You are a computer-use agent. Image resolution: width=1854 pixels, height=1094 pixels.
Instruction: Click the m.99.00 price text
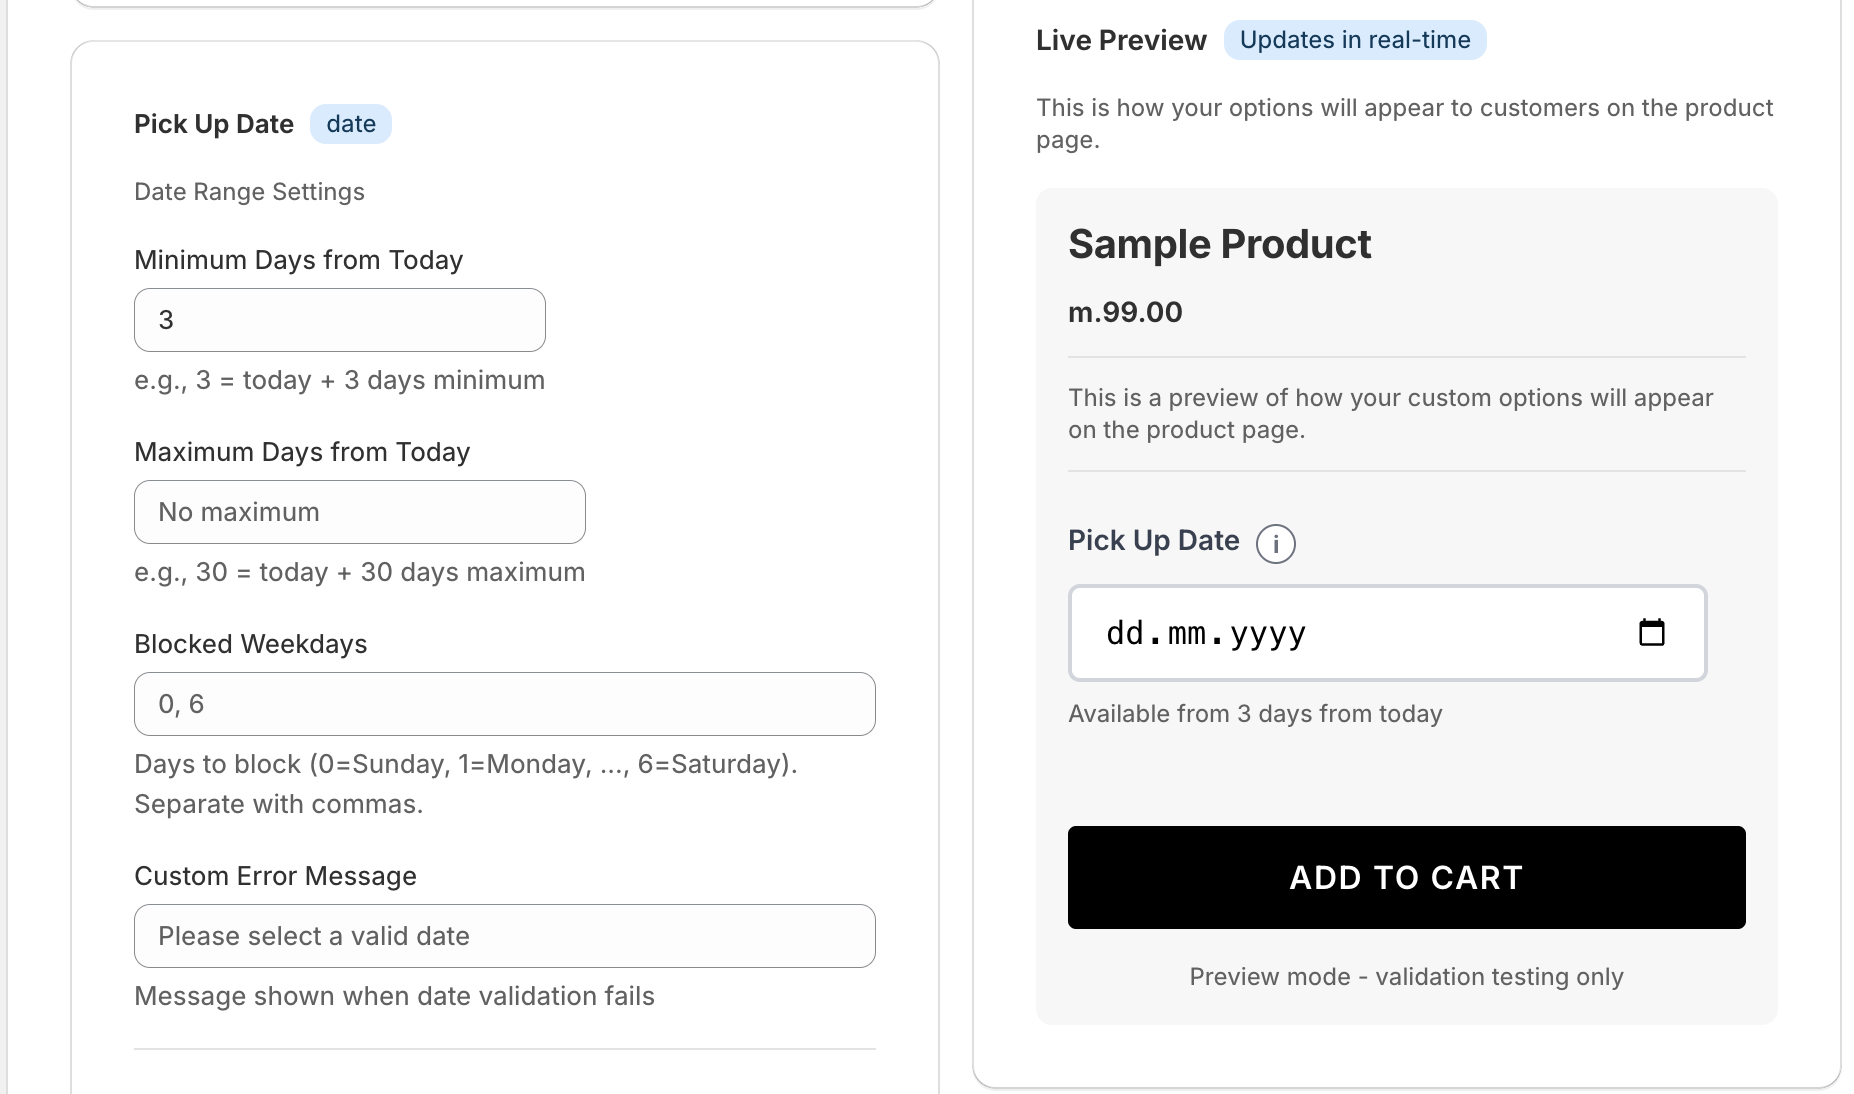pos(1124,311)
